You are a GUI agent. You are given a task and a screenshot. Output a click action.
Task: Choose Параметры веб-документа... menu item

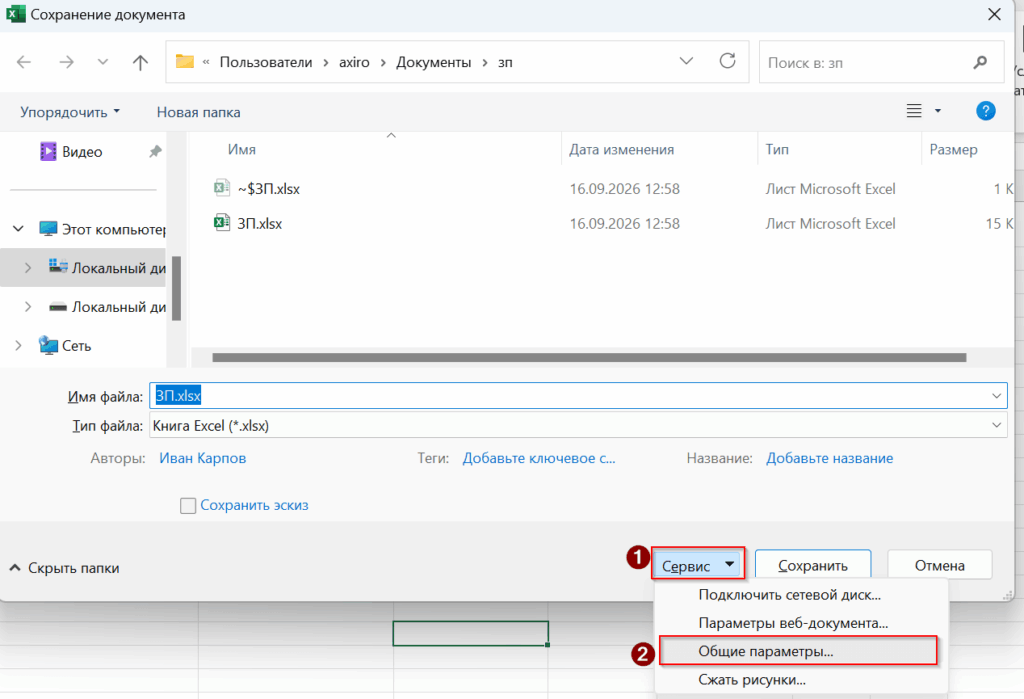coord(801,623)
